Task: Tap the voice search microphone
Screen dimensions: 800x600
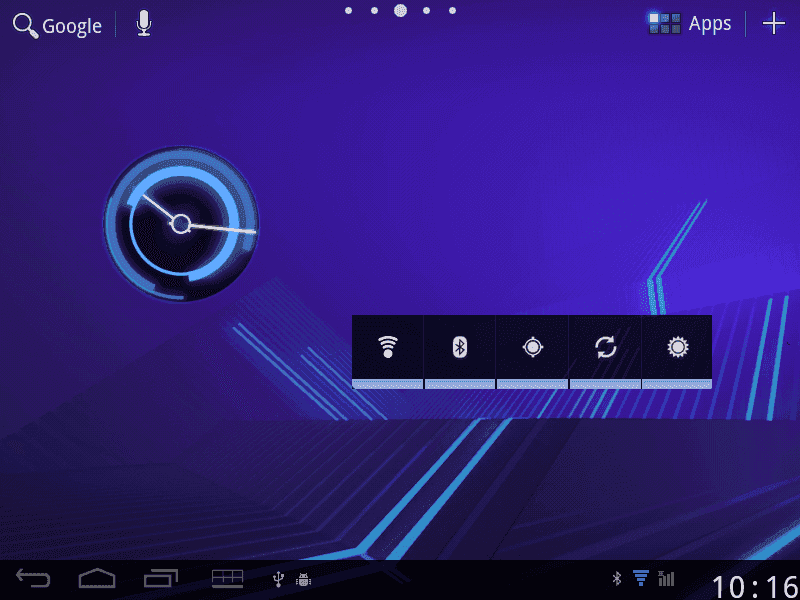Action: pos(144,24)
